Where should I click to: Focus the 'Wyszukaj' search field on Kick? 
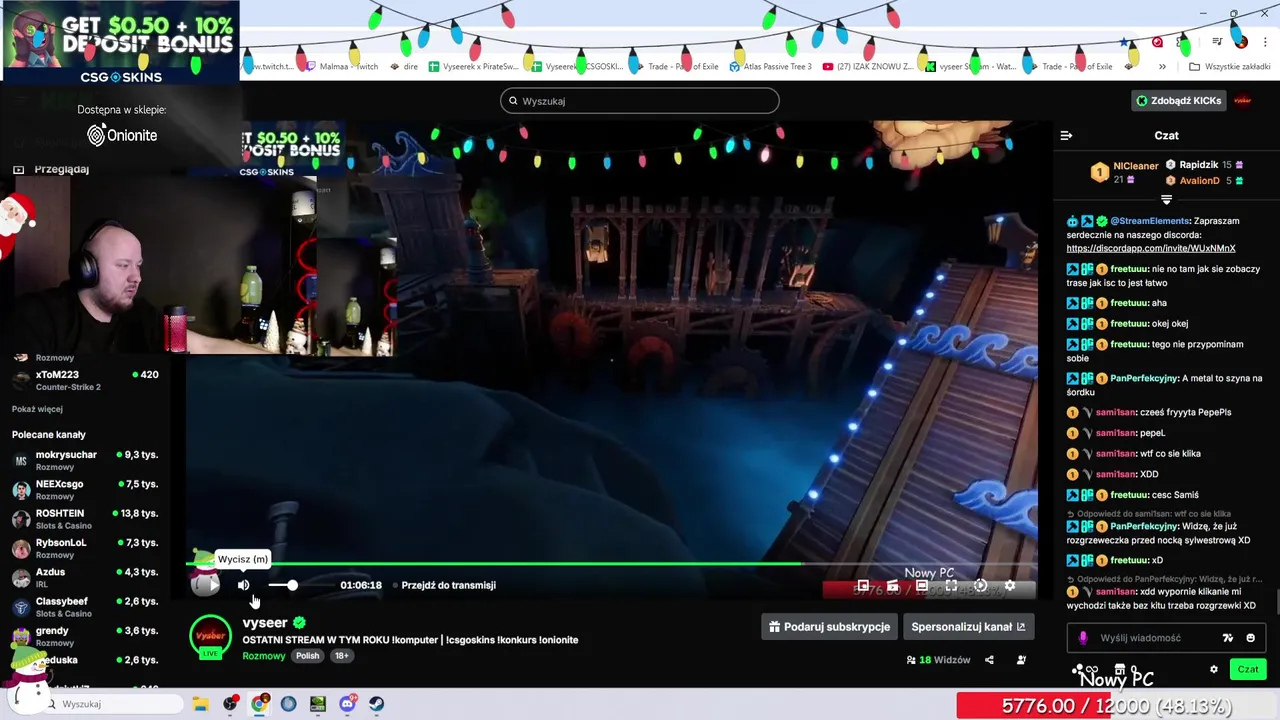[x=640, y=101]
